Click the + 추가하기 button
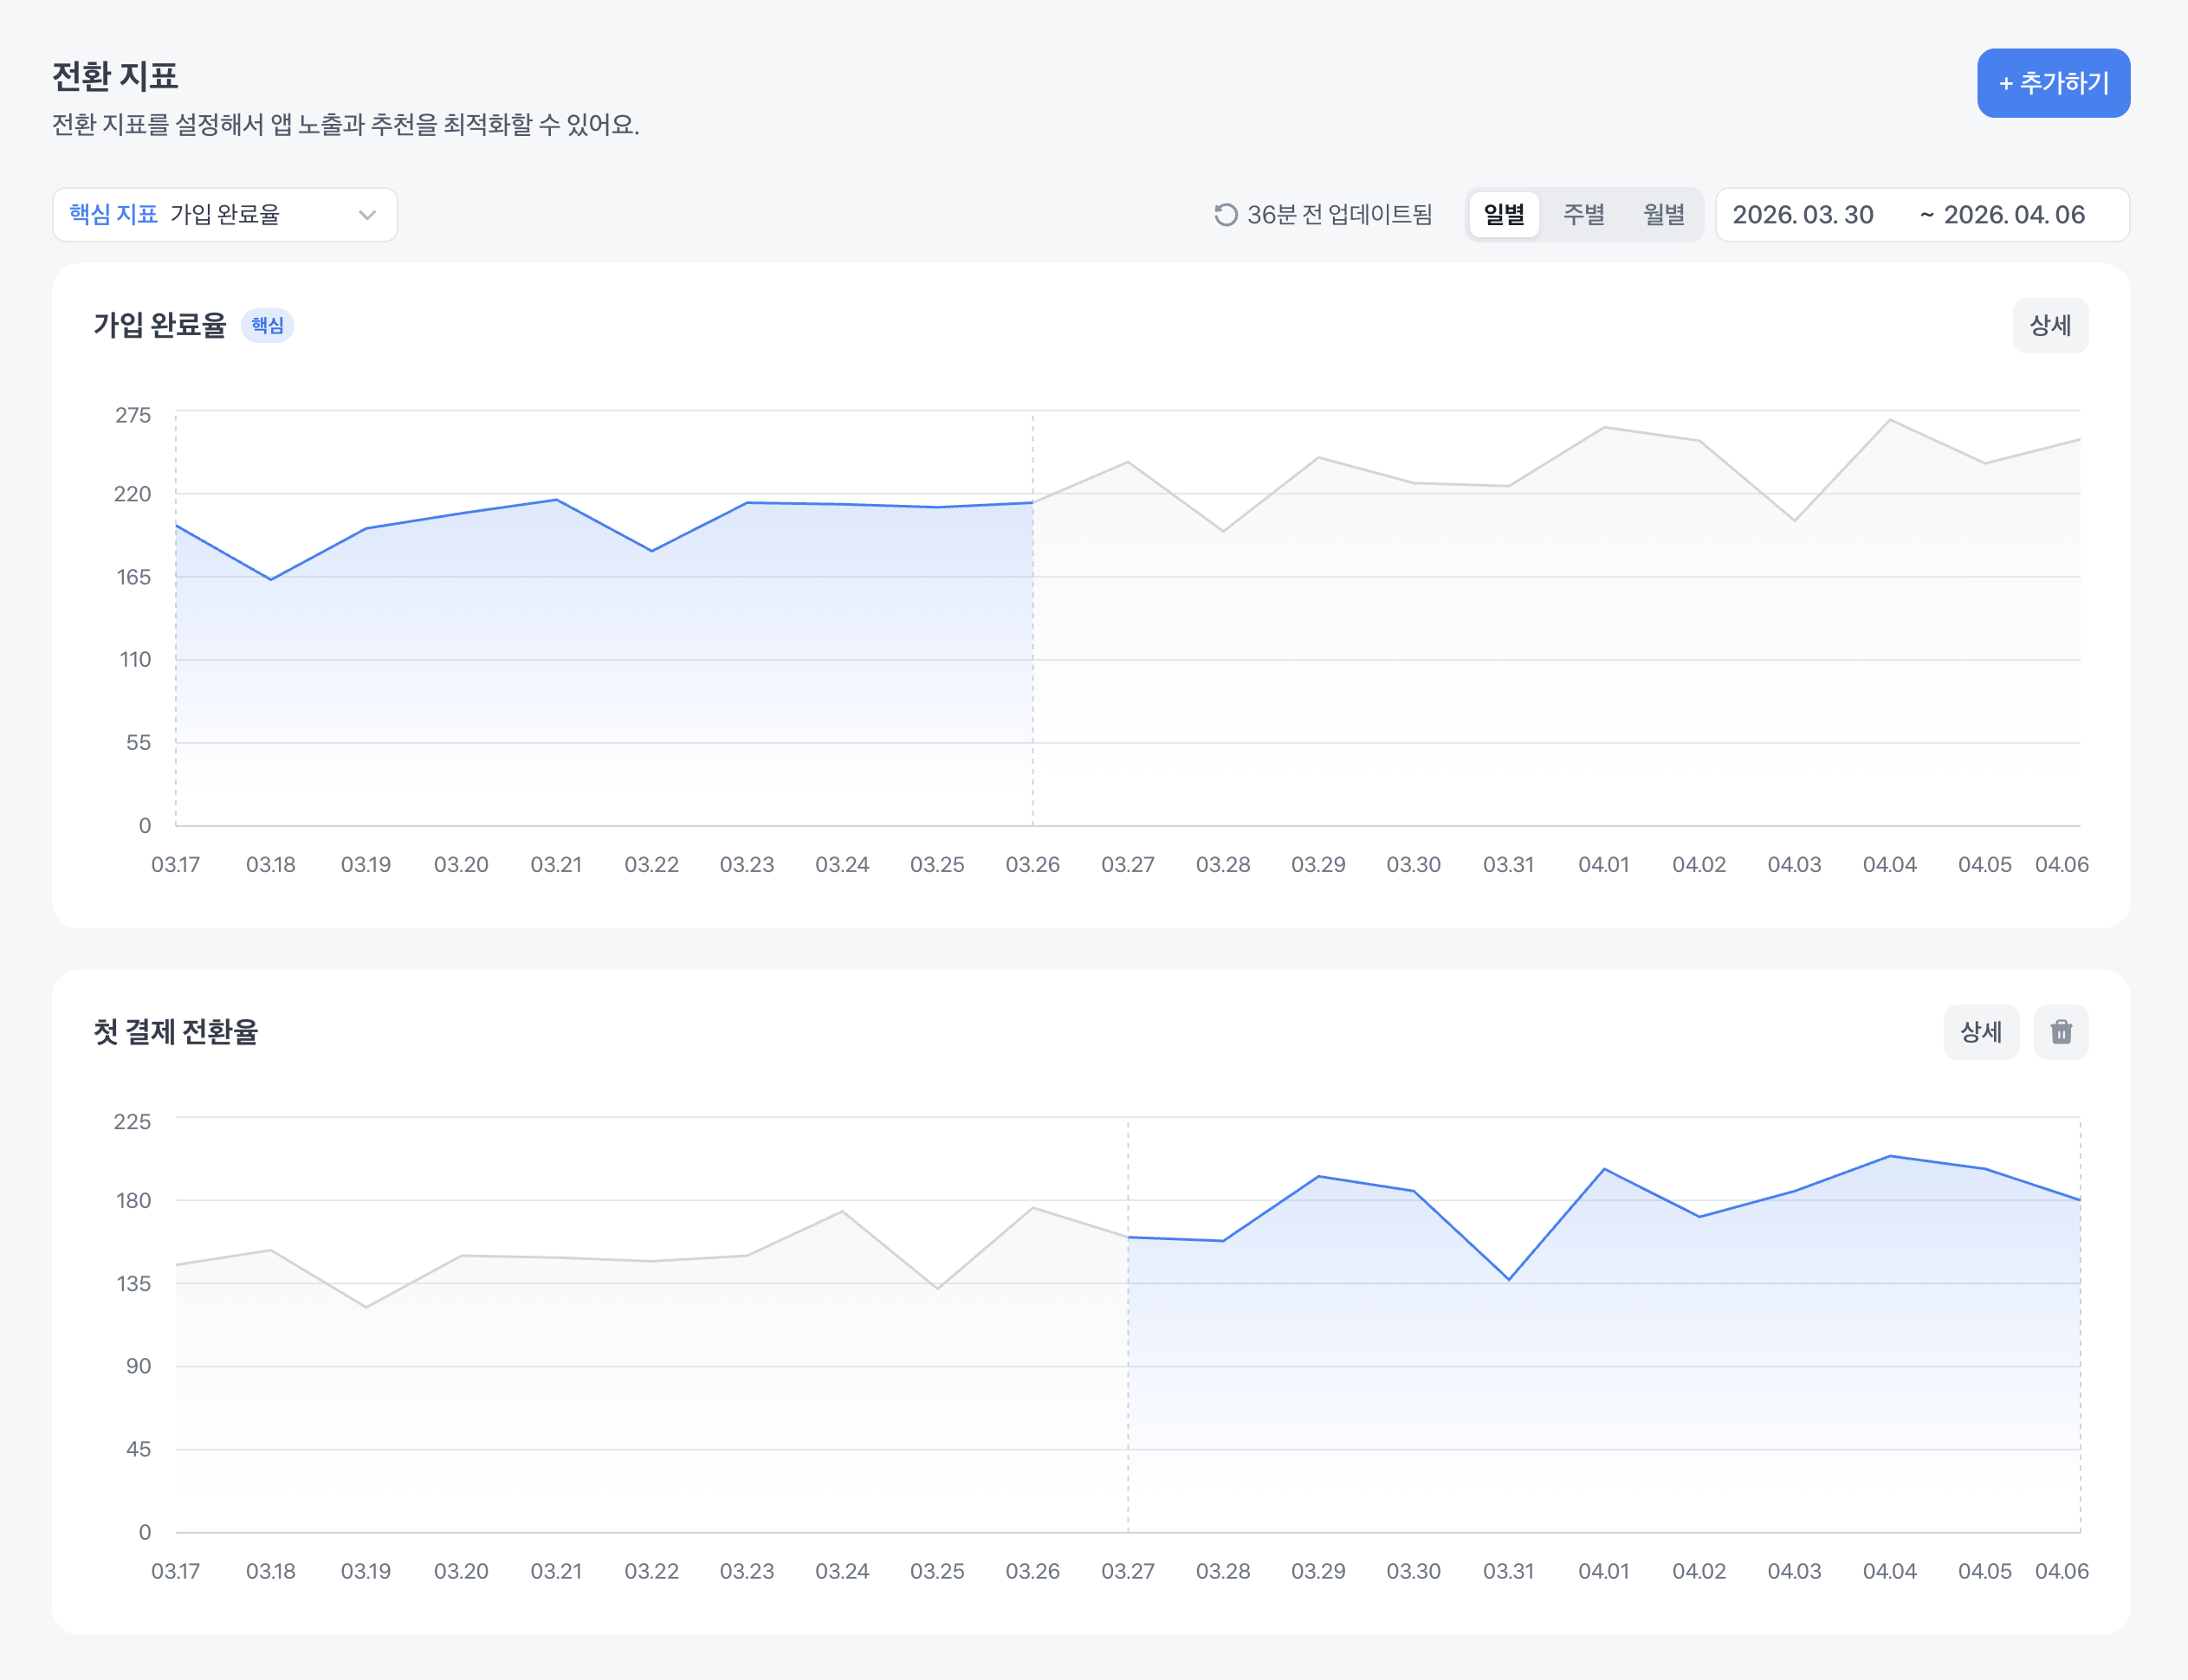 coord(2052,83)
